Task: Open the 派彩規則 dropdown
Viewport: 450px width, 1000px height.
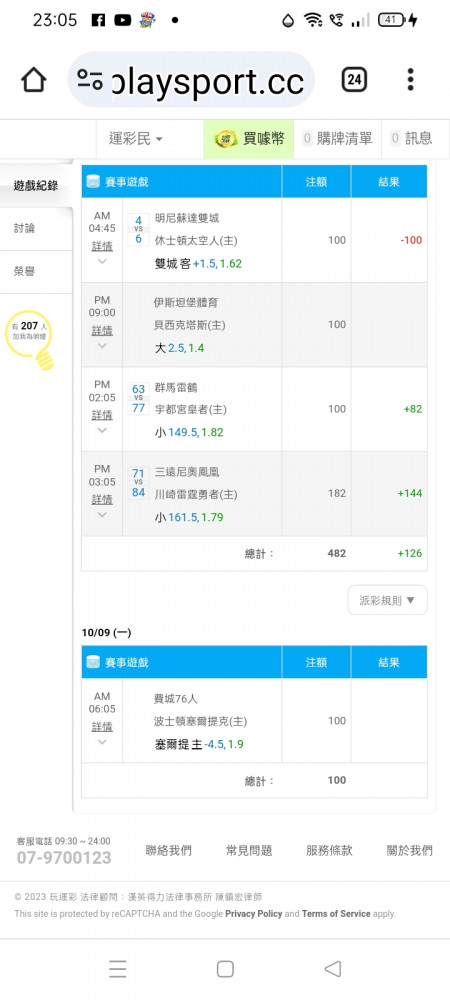Action: pyautogui.click(x=388, y=600)
